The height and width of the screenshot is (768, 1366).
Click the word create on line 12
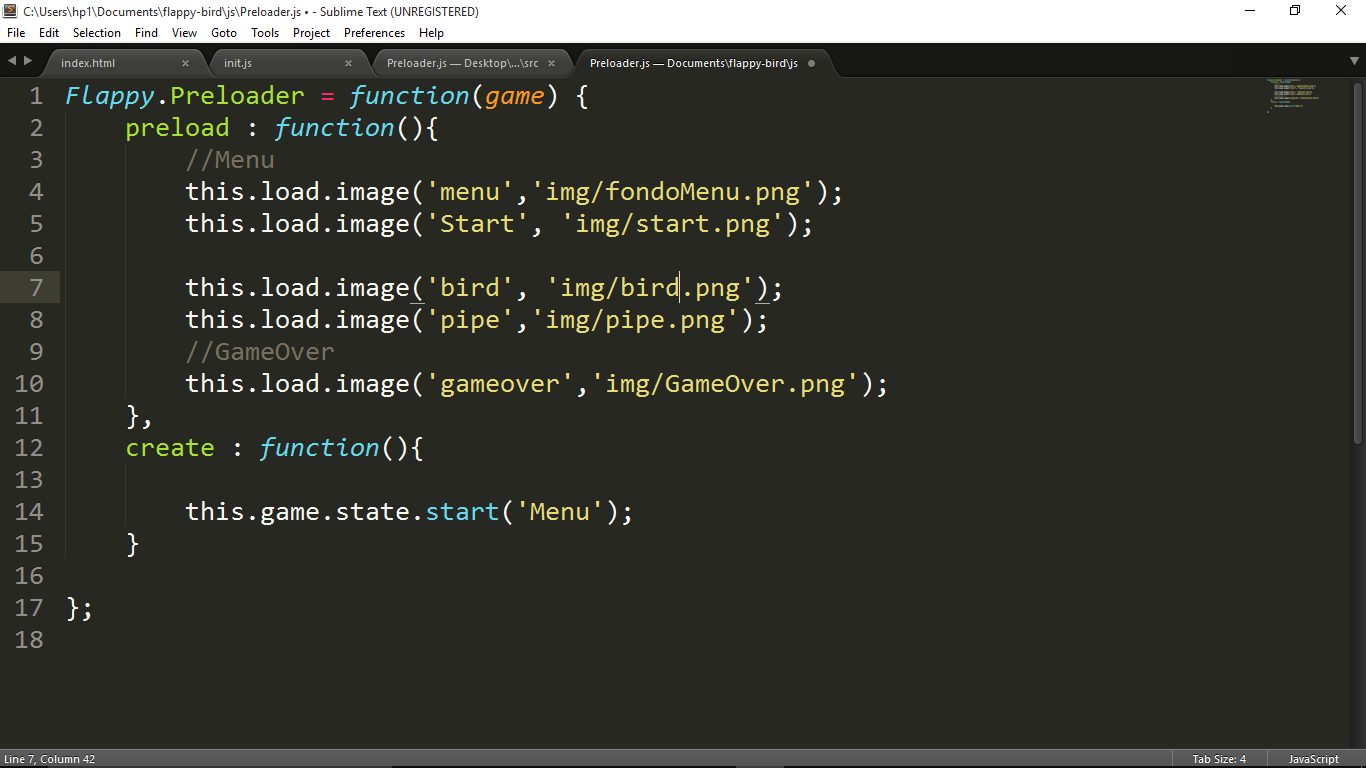pyautogui.click(x=170, y=448)
